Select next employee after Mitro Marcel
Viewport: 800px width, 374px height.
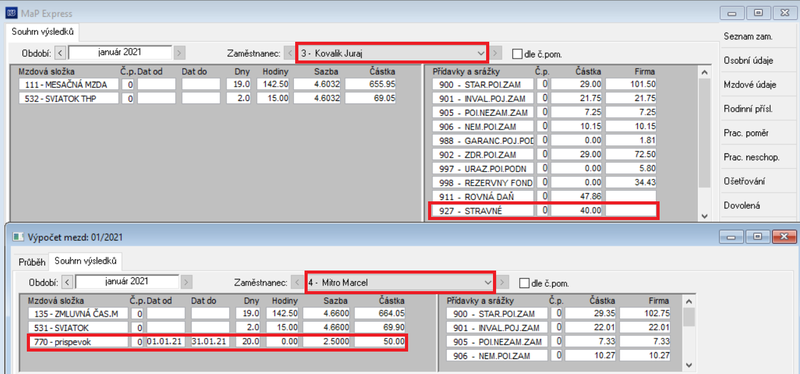click(503, 282)
